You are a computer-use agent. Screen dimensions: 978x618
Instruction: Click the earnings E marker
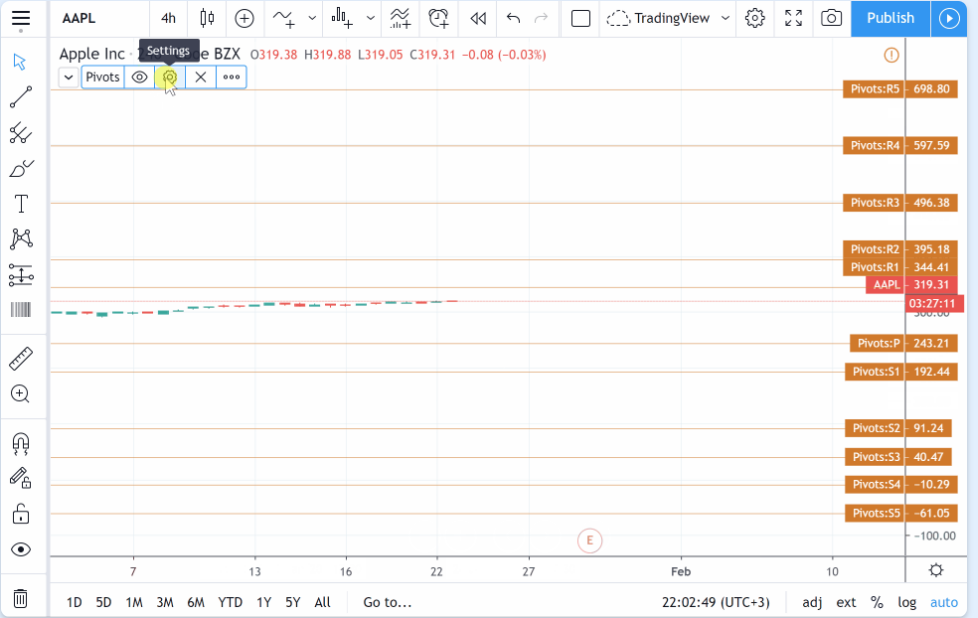click(x=589, y=541)
